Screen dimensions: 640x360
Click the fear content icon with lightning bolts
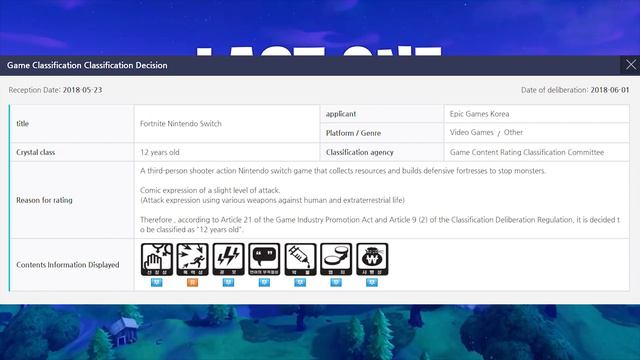coord(229,259)
